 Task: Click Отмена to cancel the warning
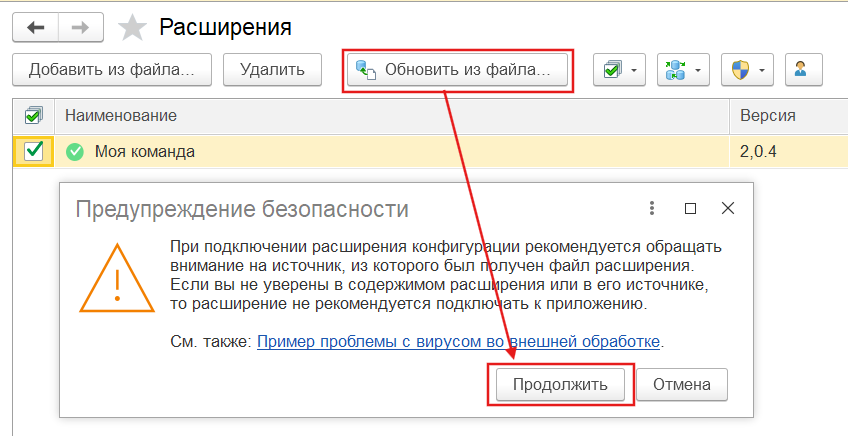click(x=681, y=384)
